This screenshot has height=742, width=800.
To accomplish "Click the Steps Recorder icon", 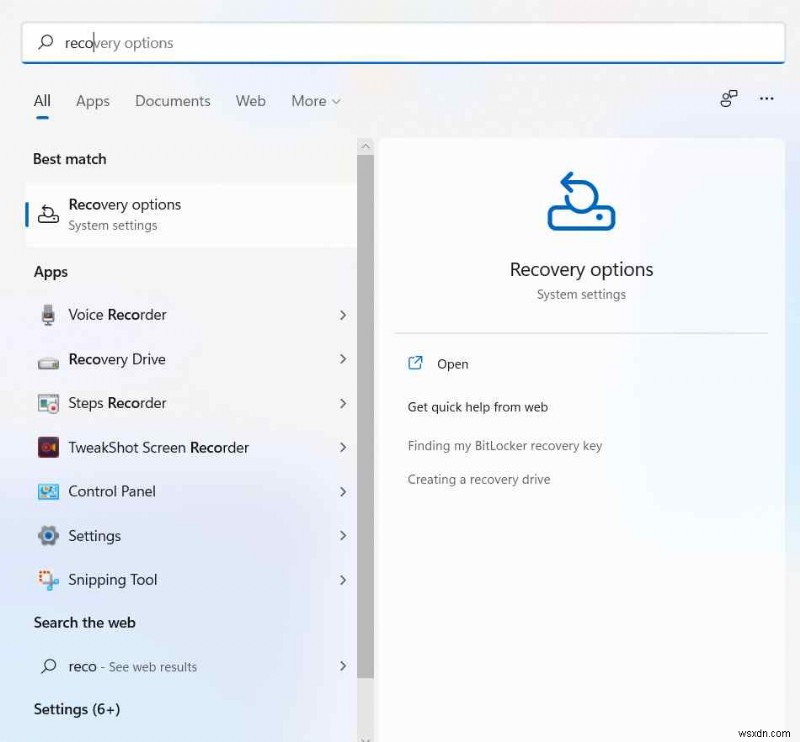I will tap(48, 403).
